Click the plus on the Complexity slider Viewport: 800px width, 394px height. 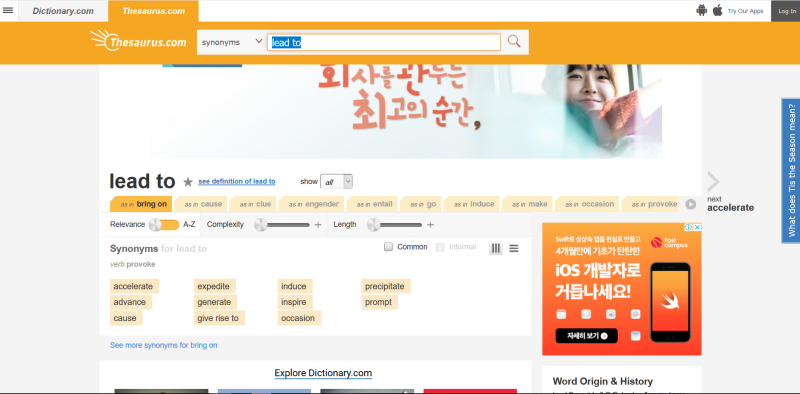coord(318,225)
